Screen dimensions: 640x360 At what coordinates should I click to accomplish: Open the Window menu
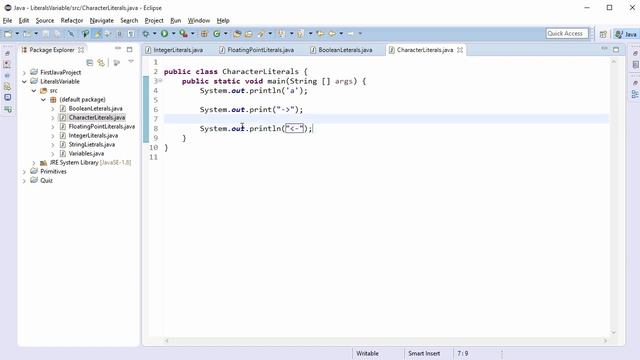tap(199, 20)
